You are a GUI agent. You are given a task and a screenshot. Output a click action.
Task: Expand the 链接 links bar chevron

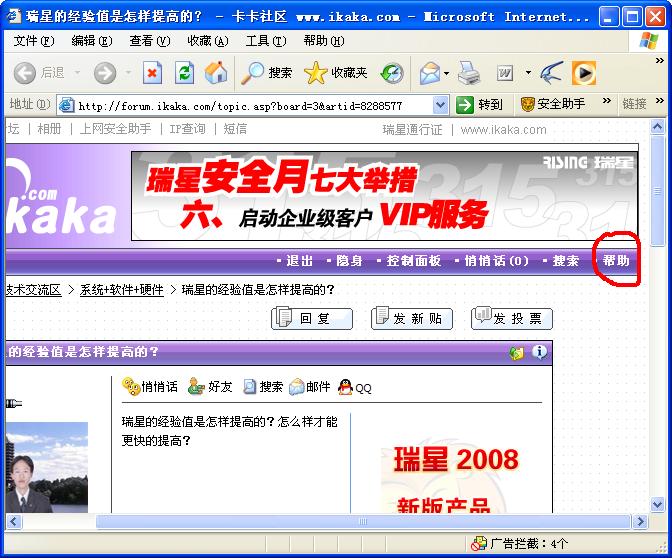point(660,101)
